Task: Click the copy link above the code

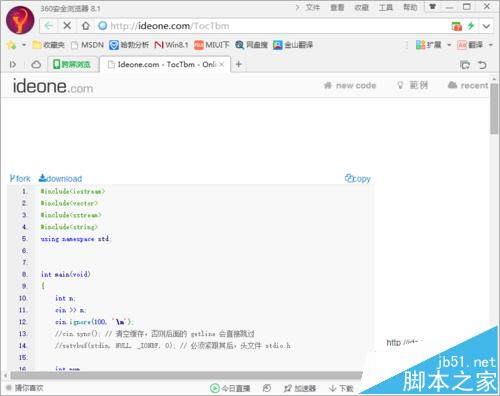Action: point(358,179)
